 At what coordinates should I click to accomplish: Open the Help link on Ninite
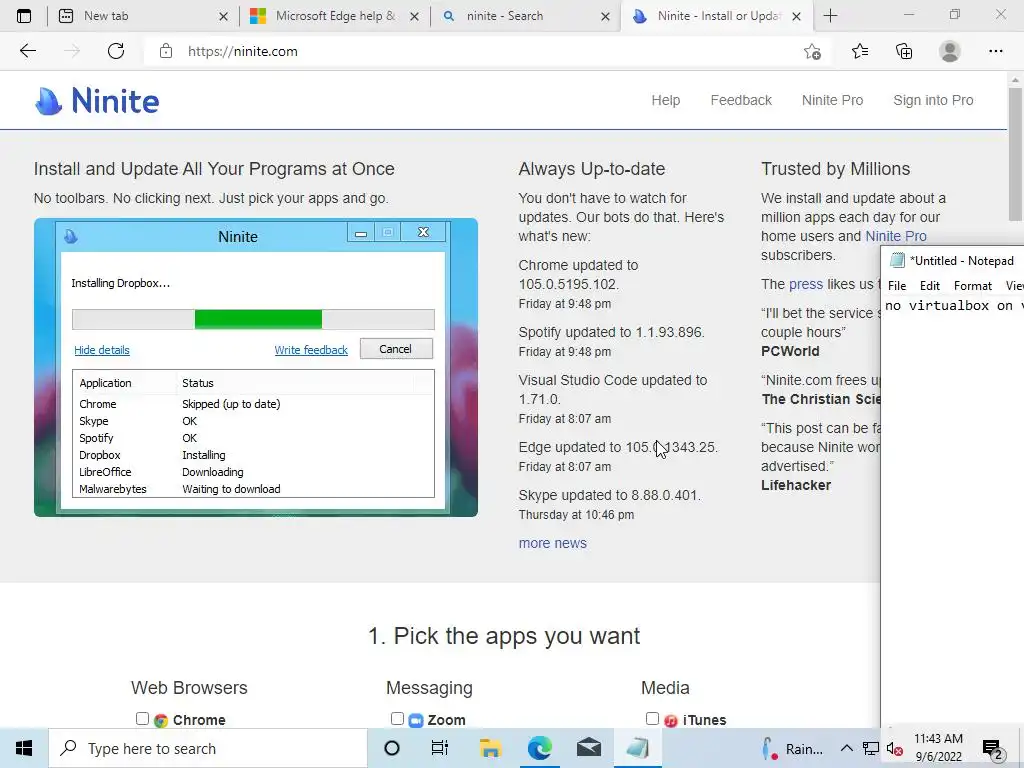point(665,100)
